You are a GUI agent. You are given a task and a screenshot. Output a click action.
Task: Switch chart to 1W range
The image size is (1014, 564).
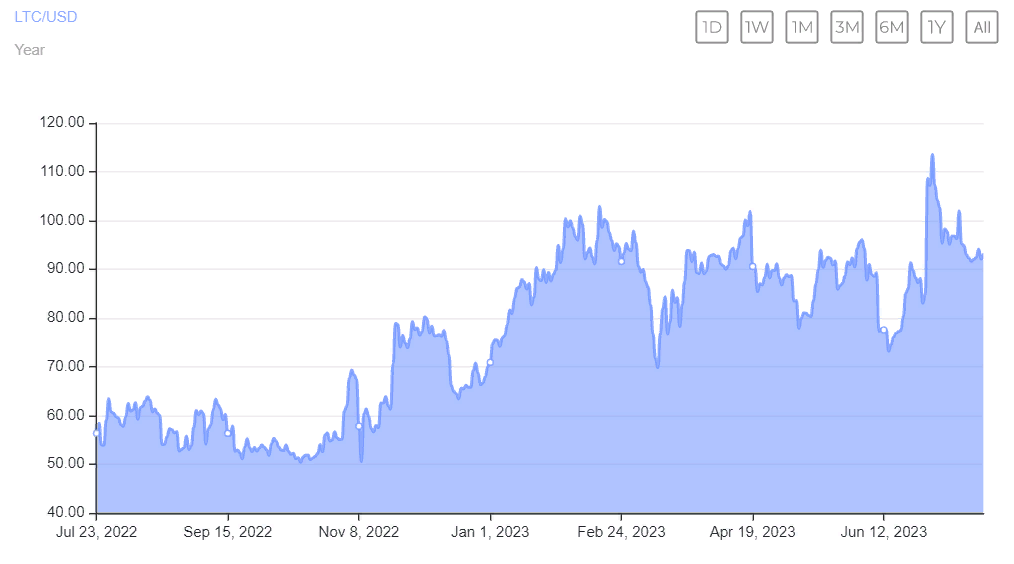757,27
